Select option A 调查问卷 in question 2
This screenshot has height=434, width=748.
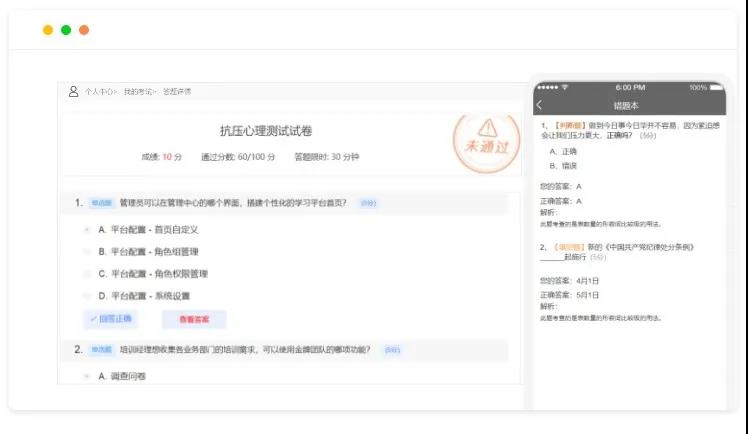[122, 376]
